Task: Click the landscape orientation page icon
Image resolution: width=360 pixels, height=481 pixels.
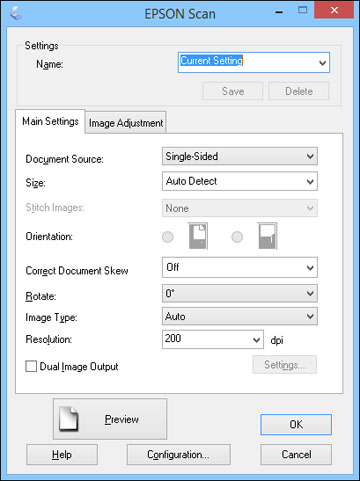Action: (268, 236)
